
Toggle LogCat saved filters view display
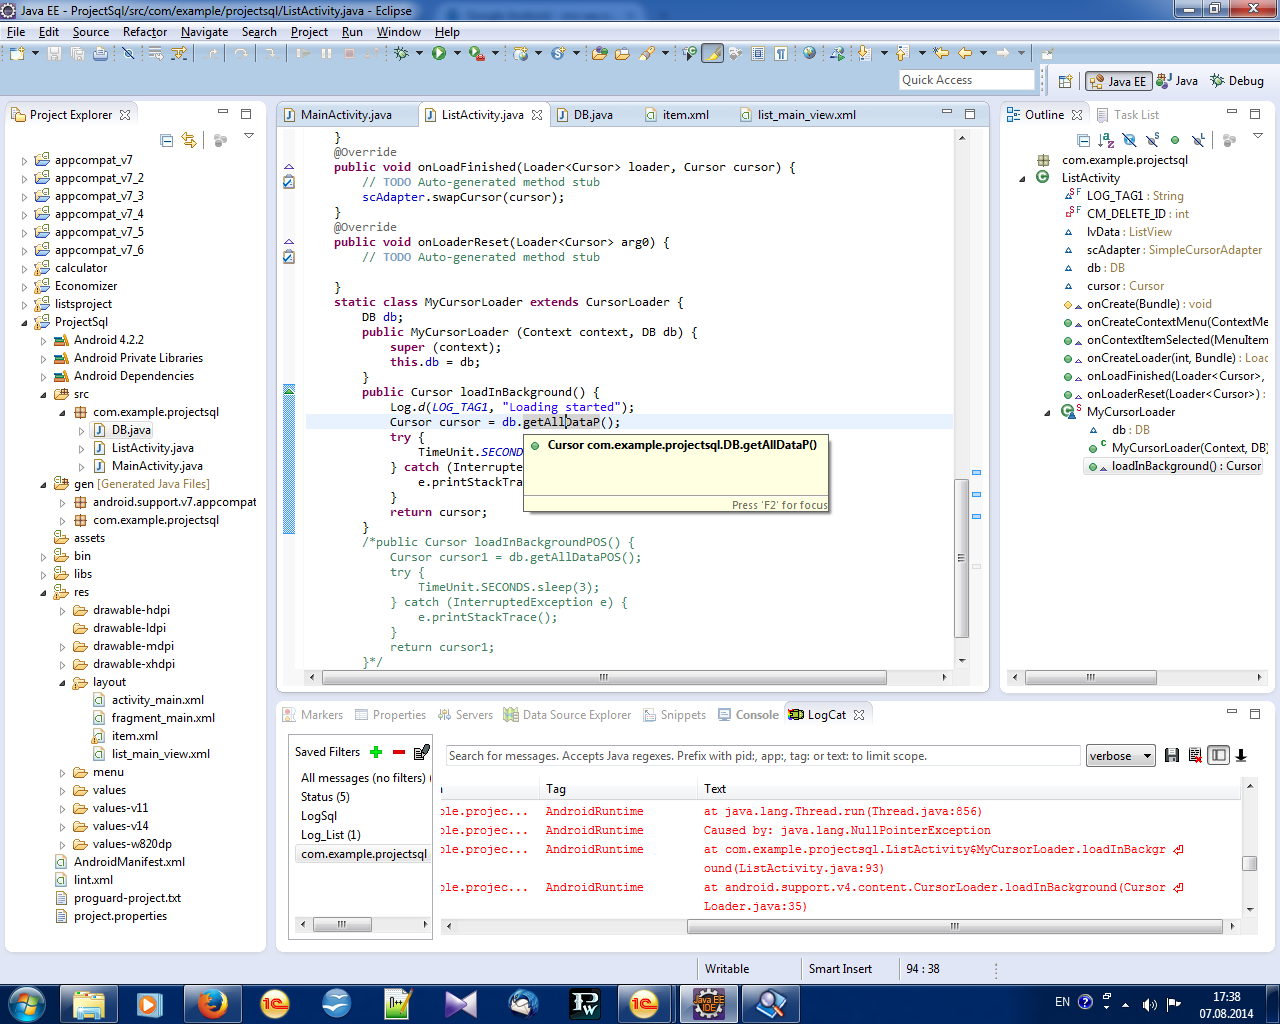click(1218, 756)
